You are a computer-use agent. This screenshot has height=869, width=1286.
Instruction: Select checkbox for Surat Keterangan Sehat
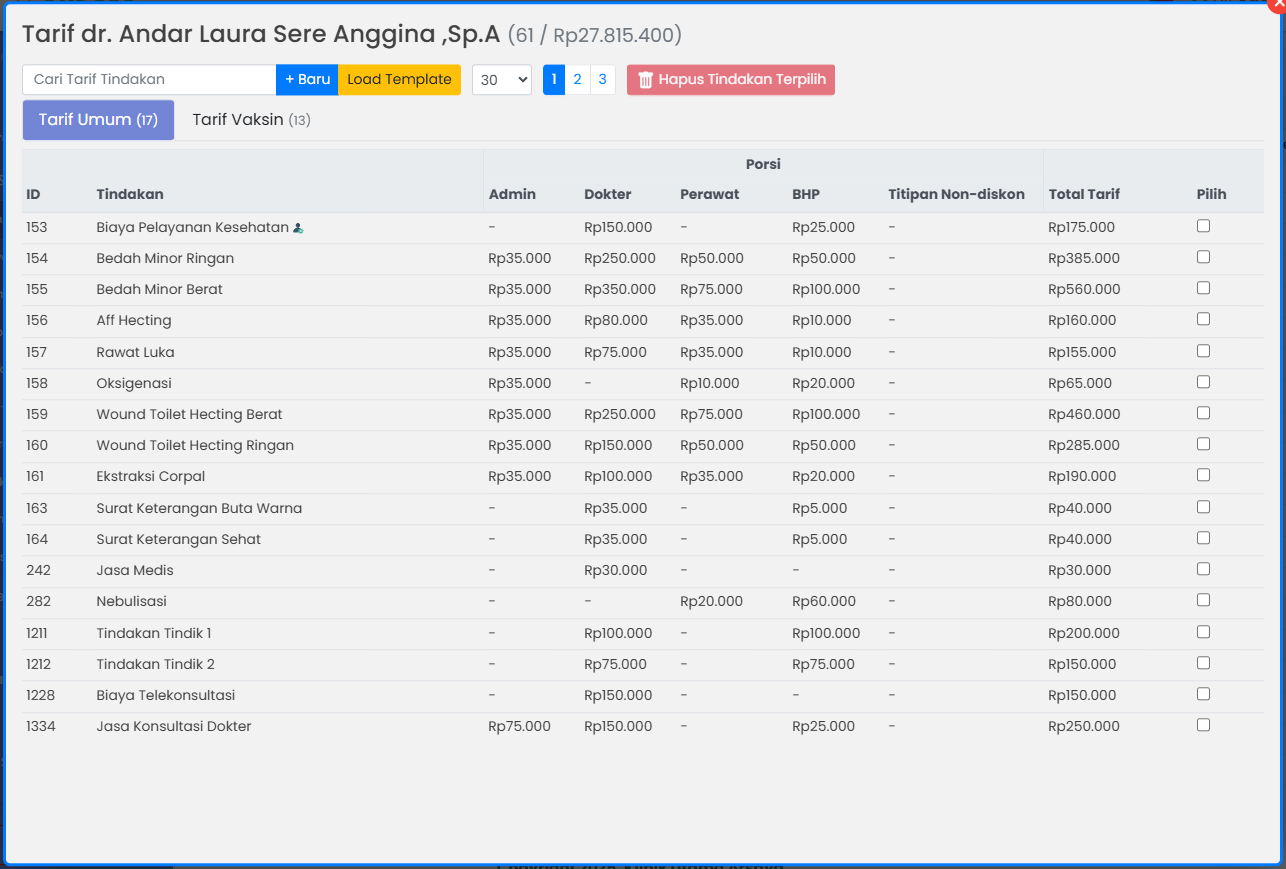click(1203, 538)
